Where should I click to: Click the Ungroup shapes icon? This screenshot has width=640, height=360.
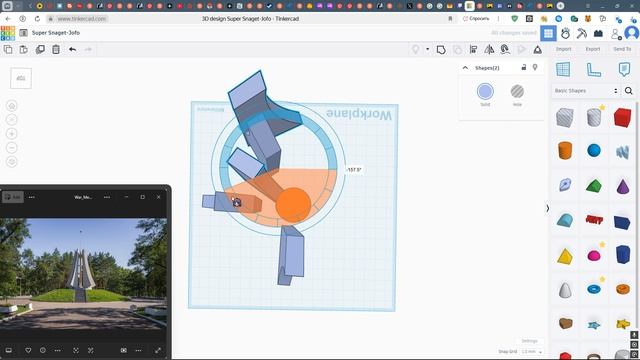click(458, 50)
